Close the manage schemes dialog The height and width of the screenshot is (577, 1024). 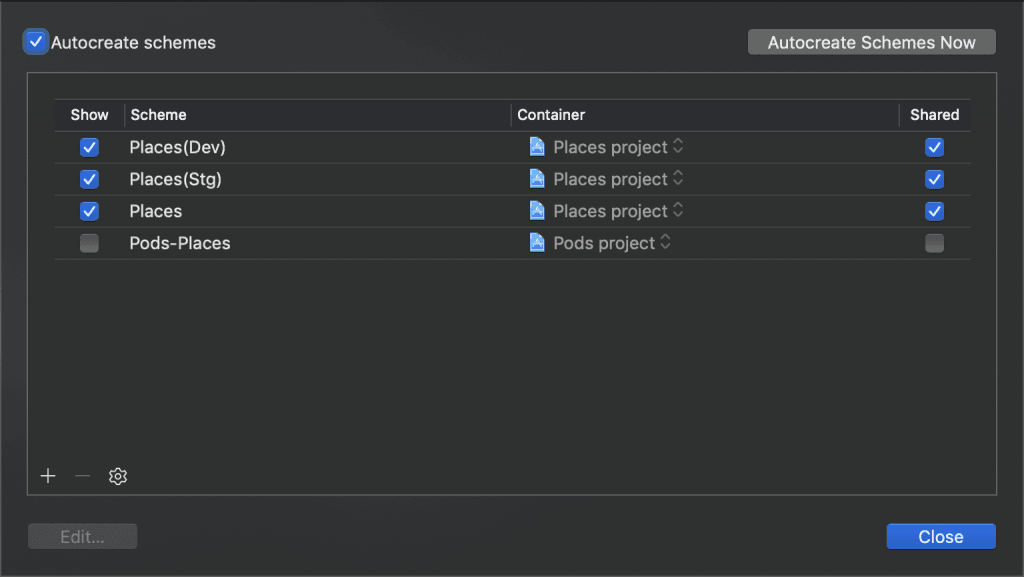pyautogui.click(x=940, y=537)
